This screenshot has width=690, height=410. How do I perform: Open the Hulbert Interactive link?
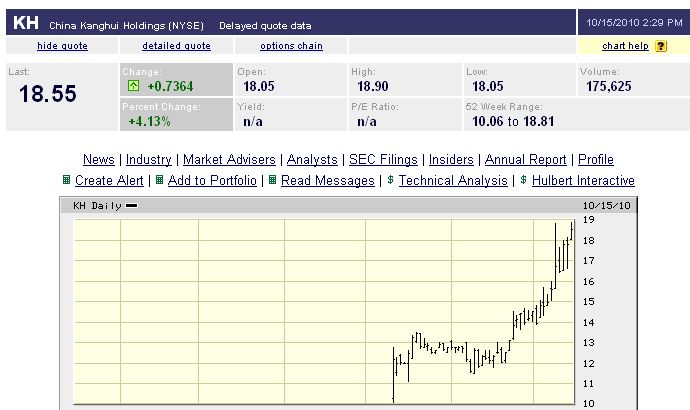tap(583, 180)
